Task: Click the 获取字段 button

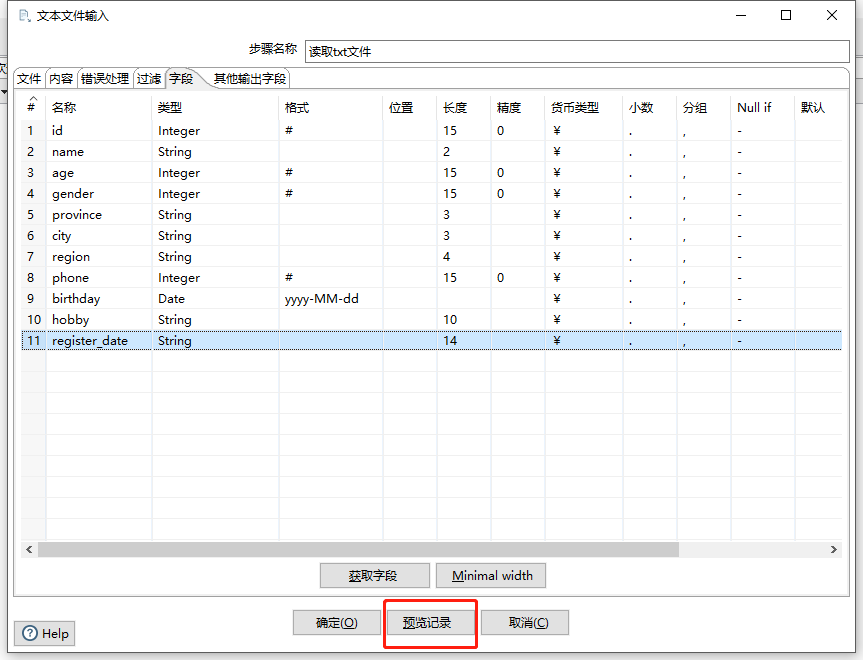Action: pos(374,575)
